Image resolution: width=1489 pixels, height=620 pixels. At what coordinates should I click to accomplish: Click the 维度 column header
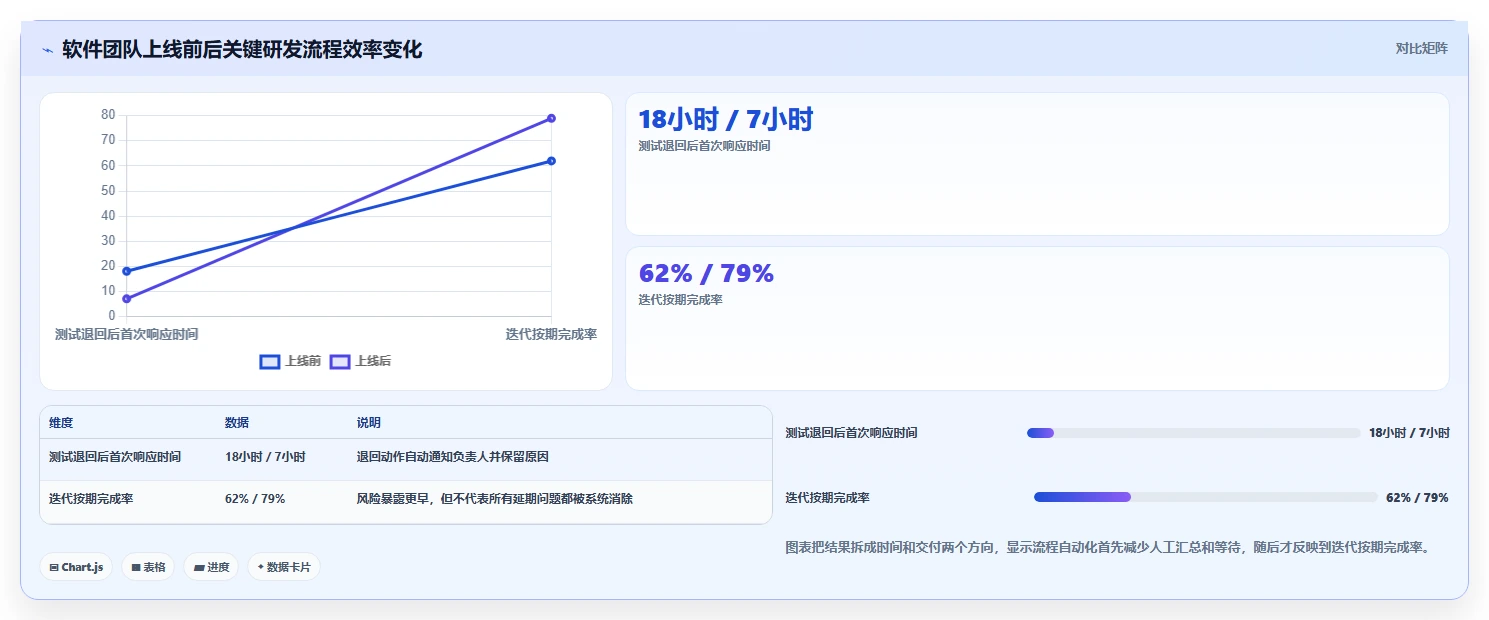pyautogui.click(x=61, y=423)
